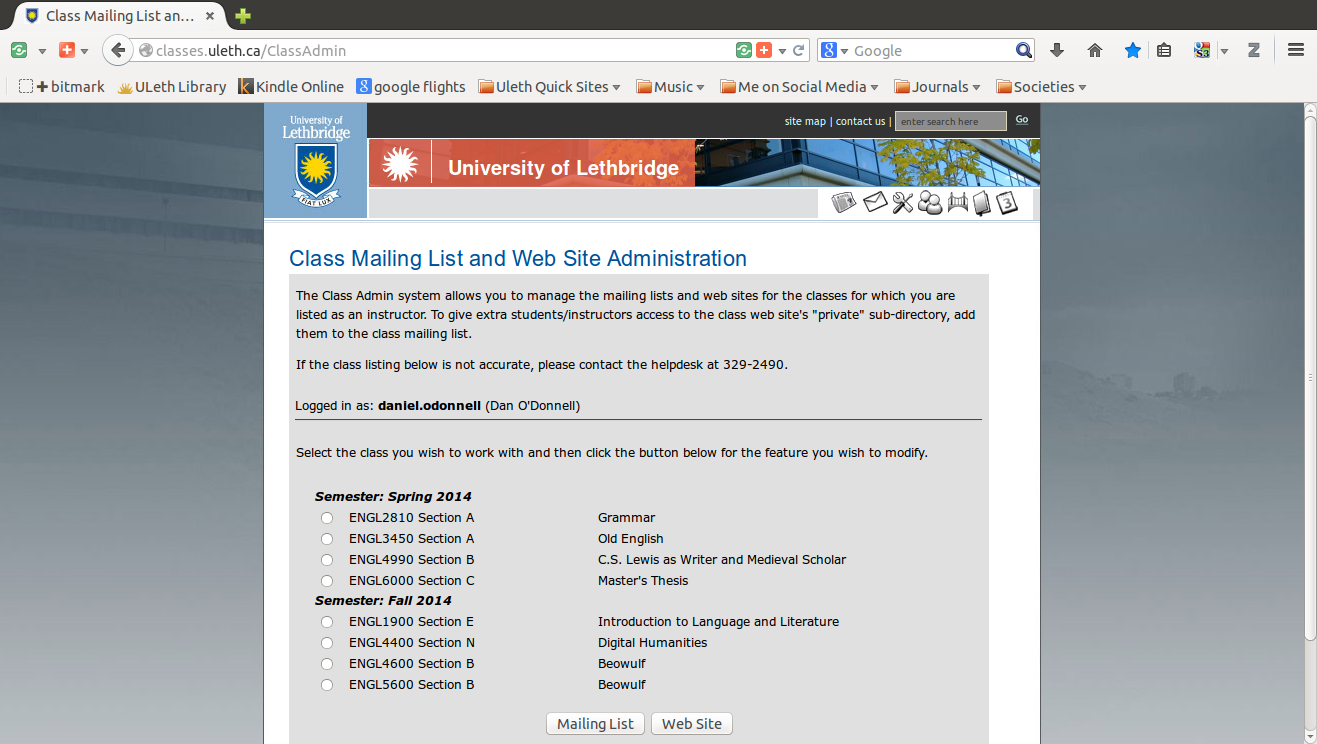The width and height of the screenshot is (1317, 744).
Task: Select the ENGL2810 Section A radio button
Action: click(x=327, y=518)
